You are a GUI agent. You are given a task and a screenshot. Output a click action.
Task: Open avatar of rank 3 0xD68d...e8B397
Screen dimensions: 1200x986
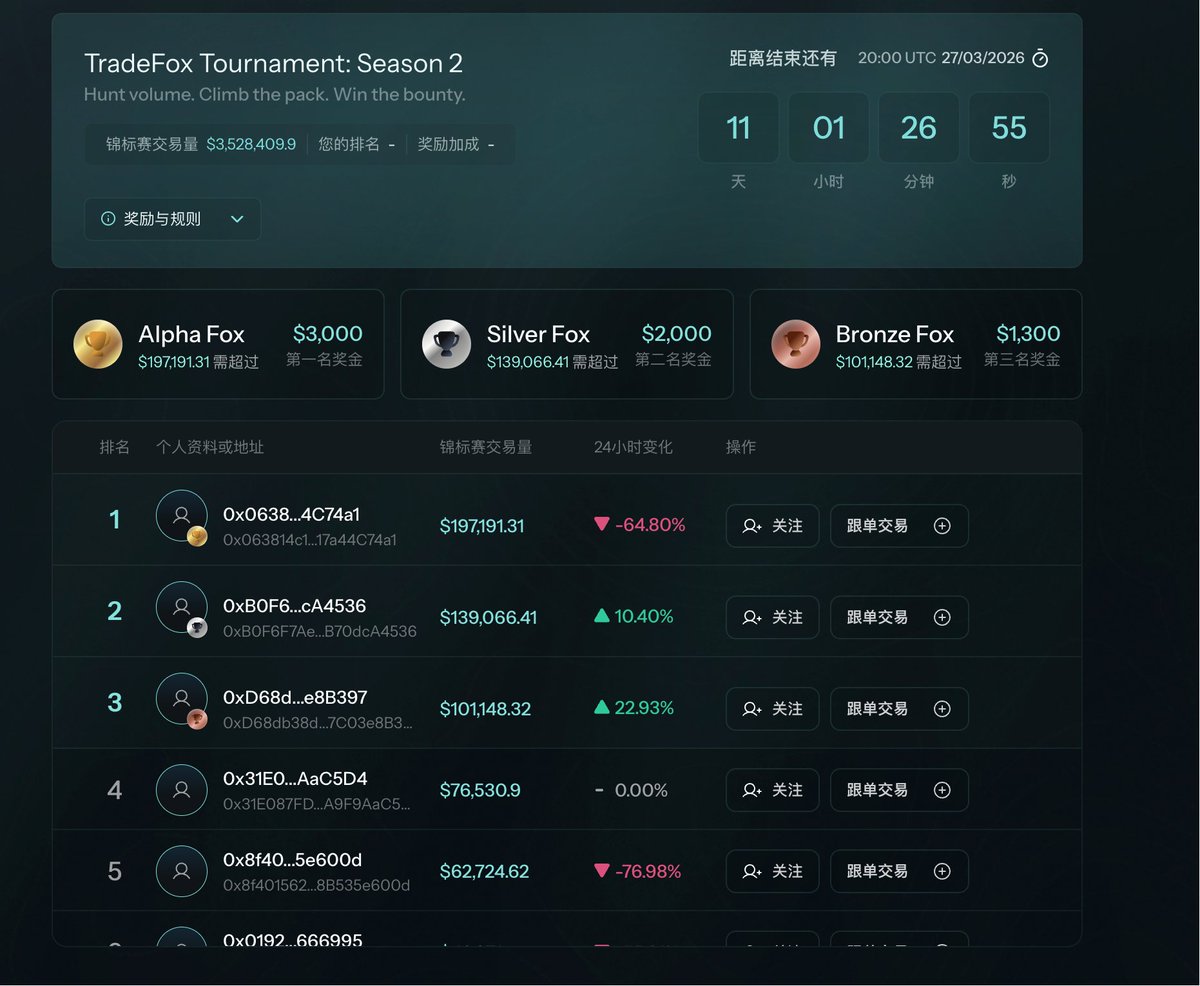(x=182, y=699)
